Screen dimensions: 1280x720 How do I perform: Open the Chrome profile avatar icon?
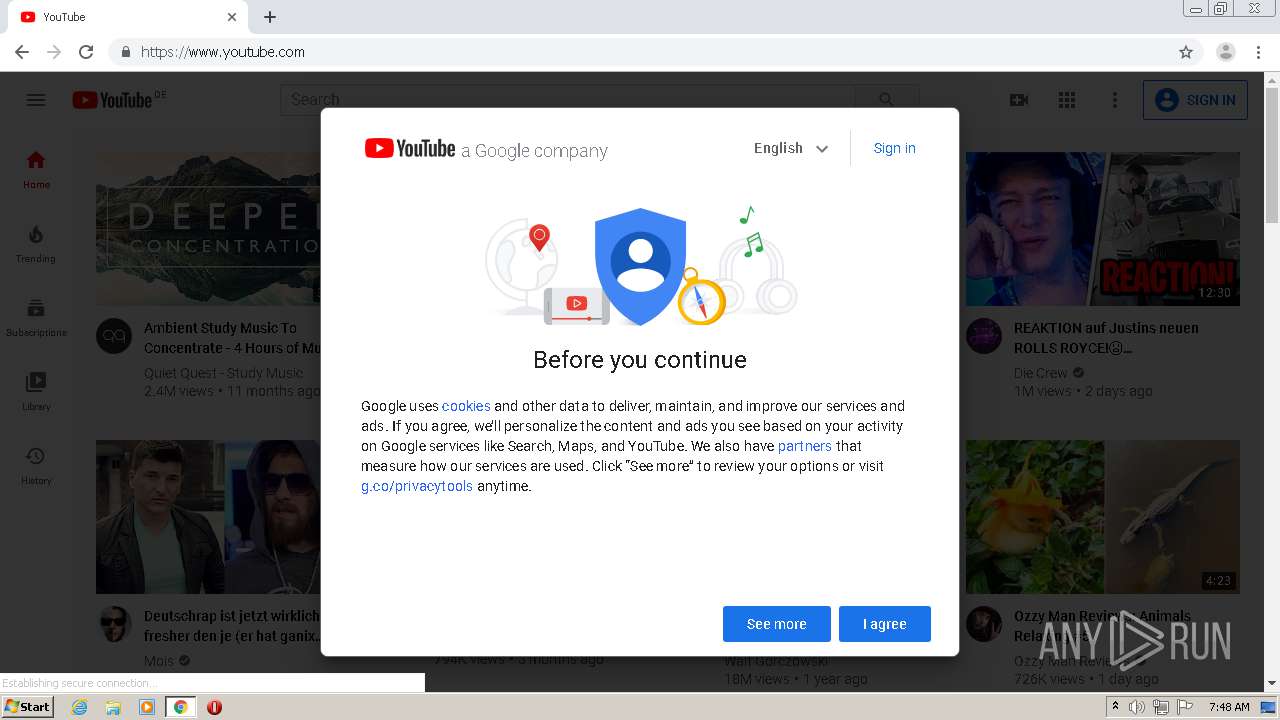(x=1226, y=52)
